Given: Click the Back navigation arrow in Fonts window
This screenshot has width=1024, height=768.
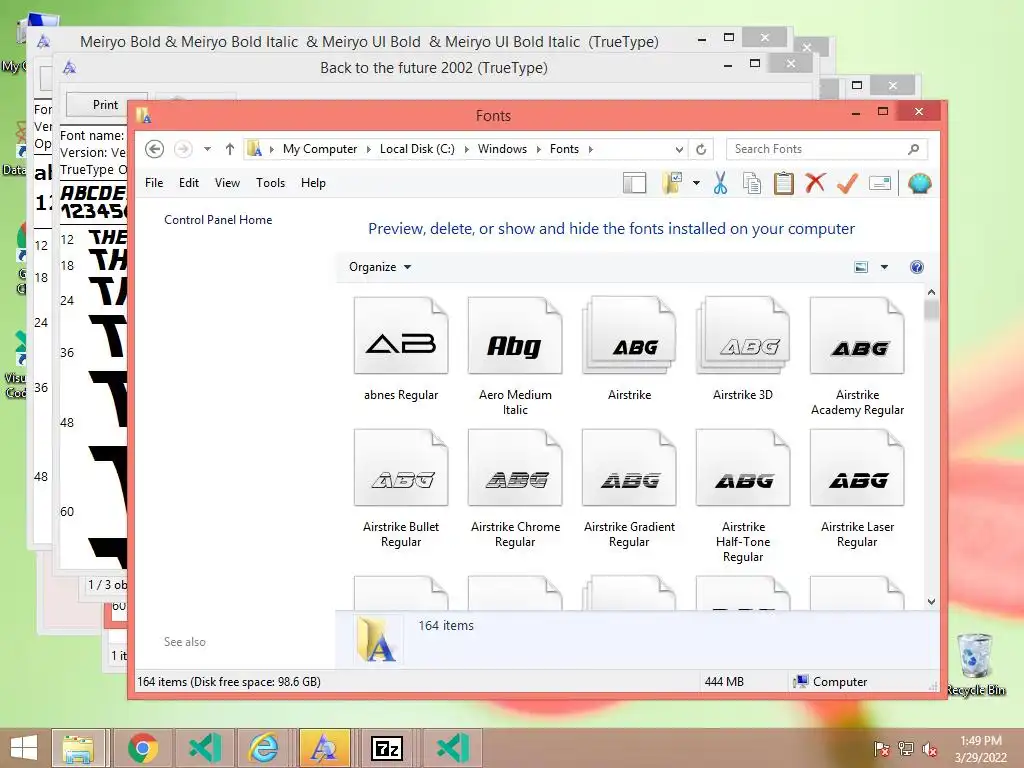Looking at the screenshot, I should pos(154,149).
